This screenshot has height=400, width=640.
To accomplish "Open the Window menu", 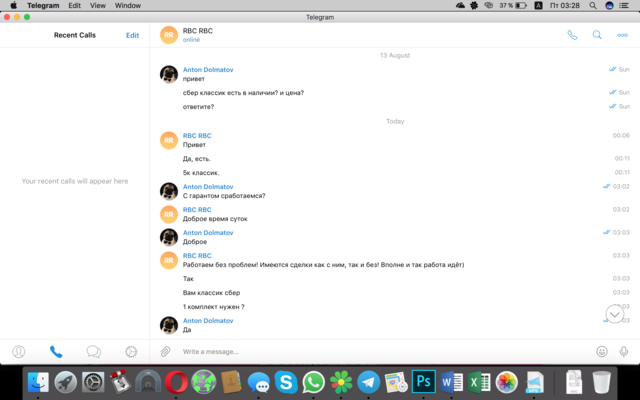I will [128, 6].
